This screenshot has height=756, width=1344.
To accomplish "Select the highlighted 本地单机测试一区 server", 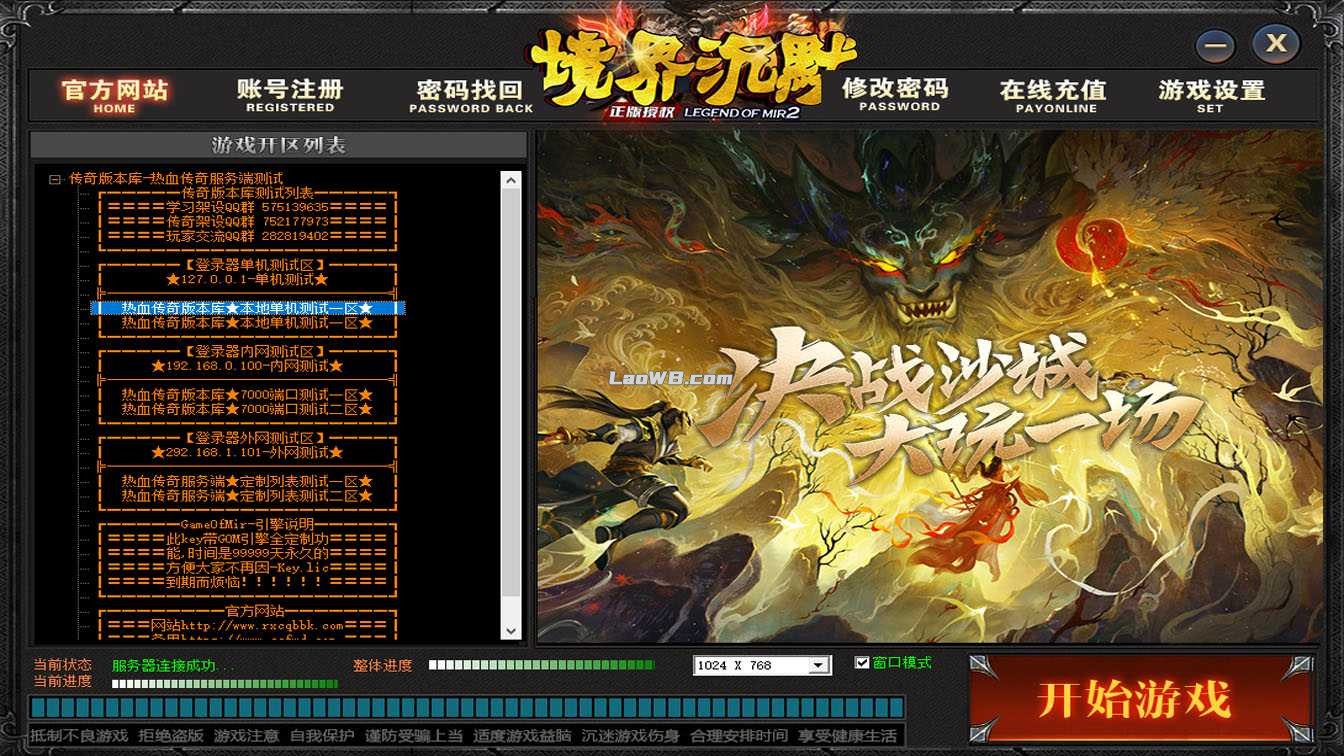I will tap(247, 309).
